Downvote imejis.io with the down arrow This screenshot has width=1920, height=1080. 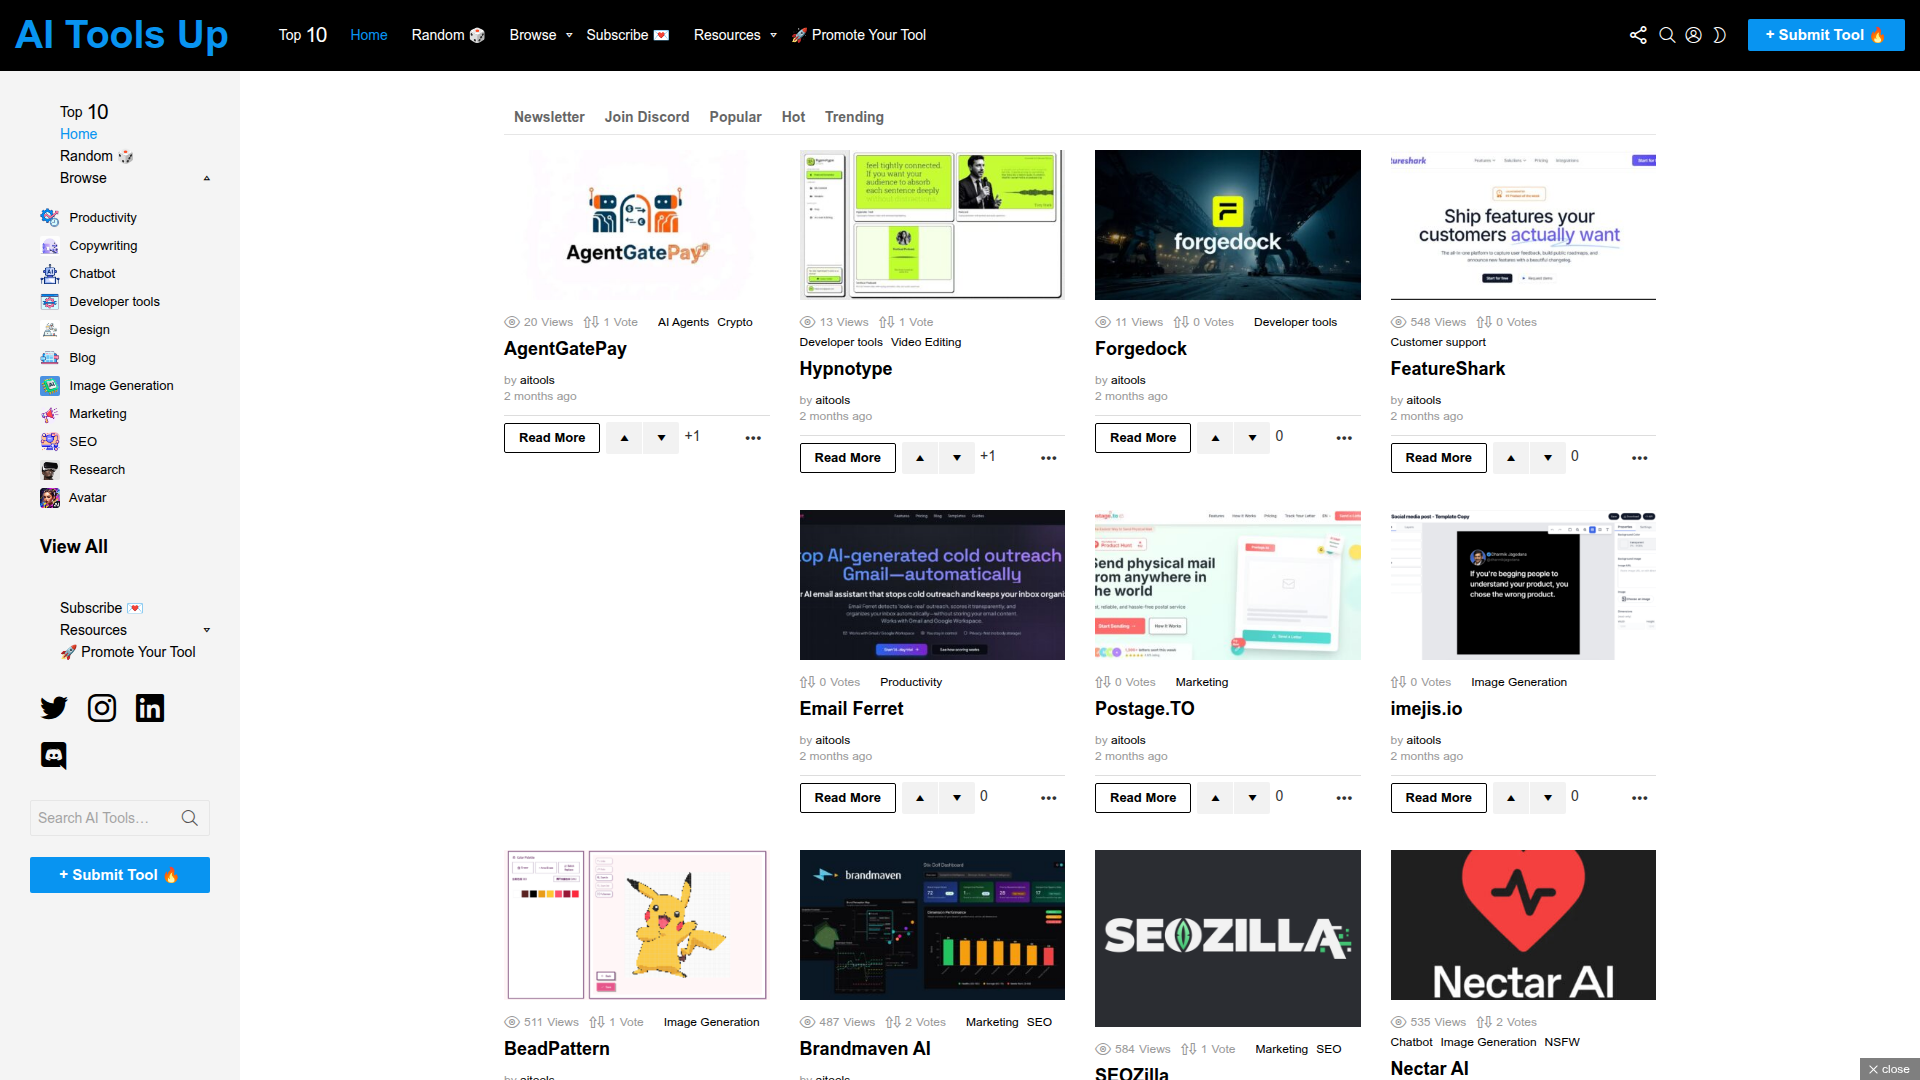[1548, 798]
